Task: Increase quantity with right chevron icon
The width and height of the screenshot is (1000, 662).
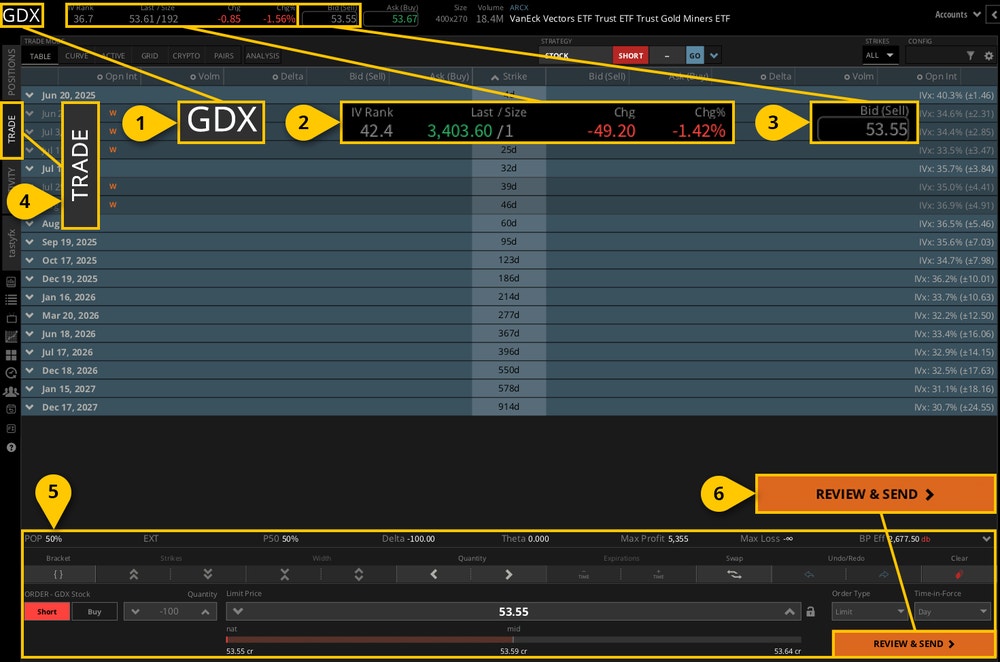Action: (508, 574)
